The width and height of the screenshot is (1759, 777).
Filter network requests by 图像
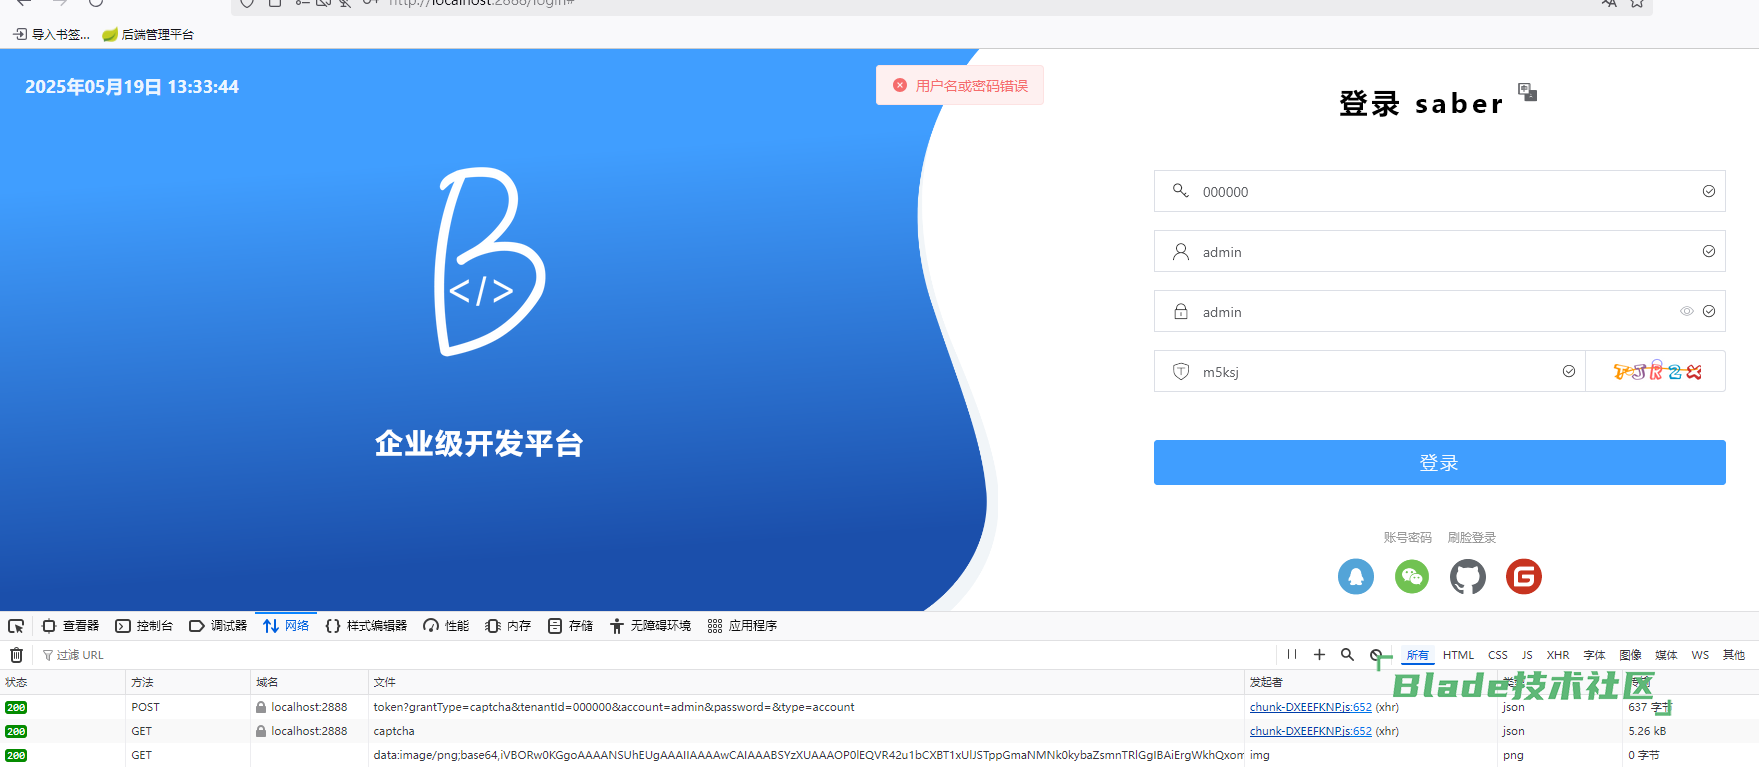click(1631, 655)
